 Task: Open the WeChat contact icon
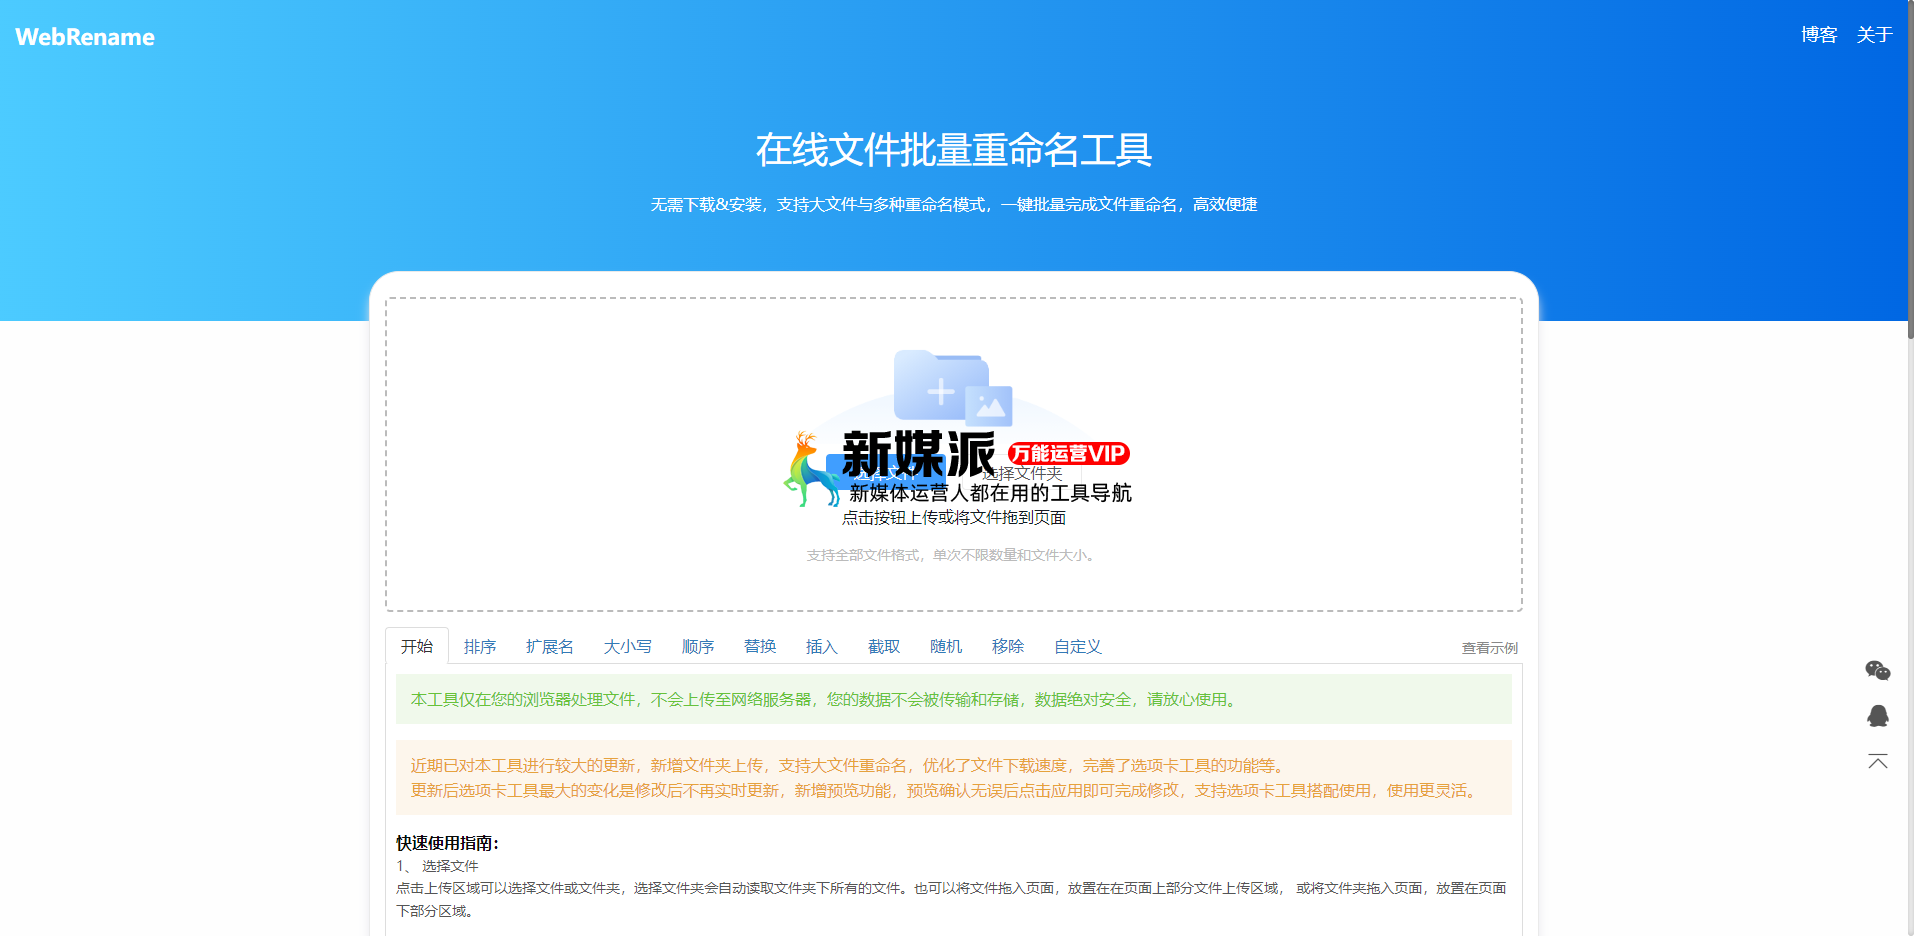pos(1877,670)
